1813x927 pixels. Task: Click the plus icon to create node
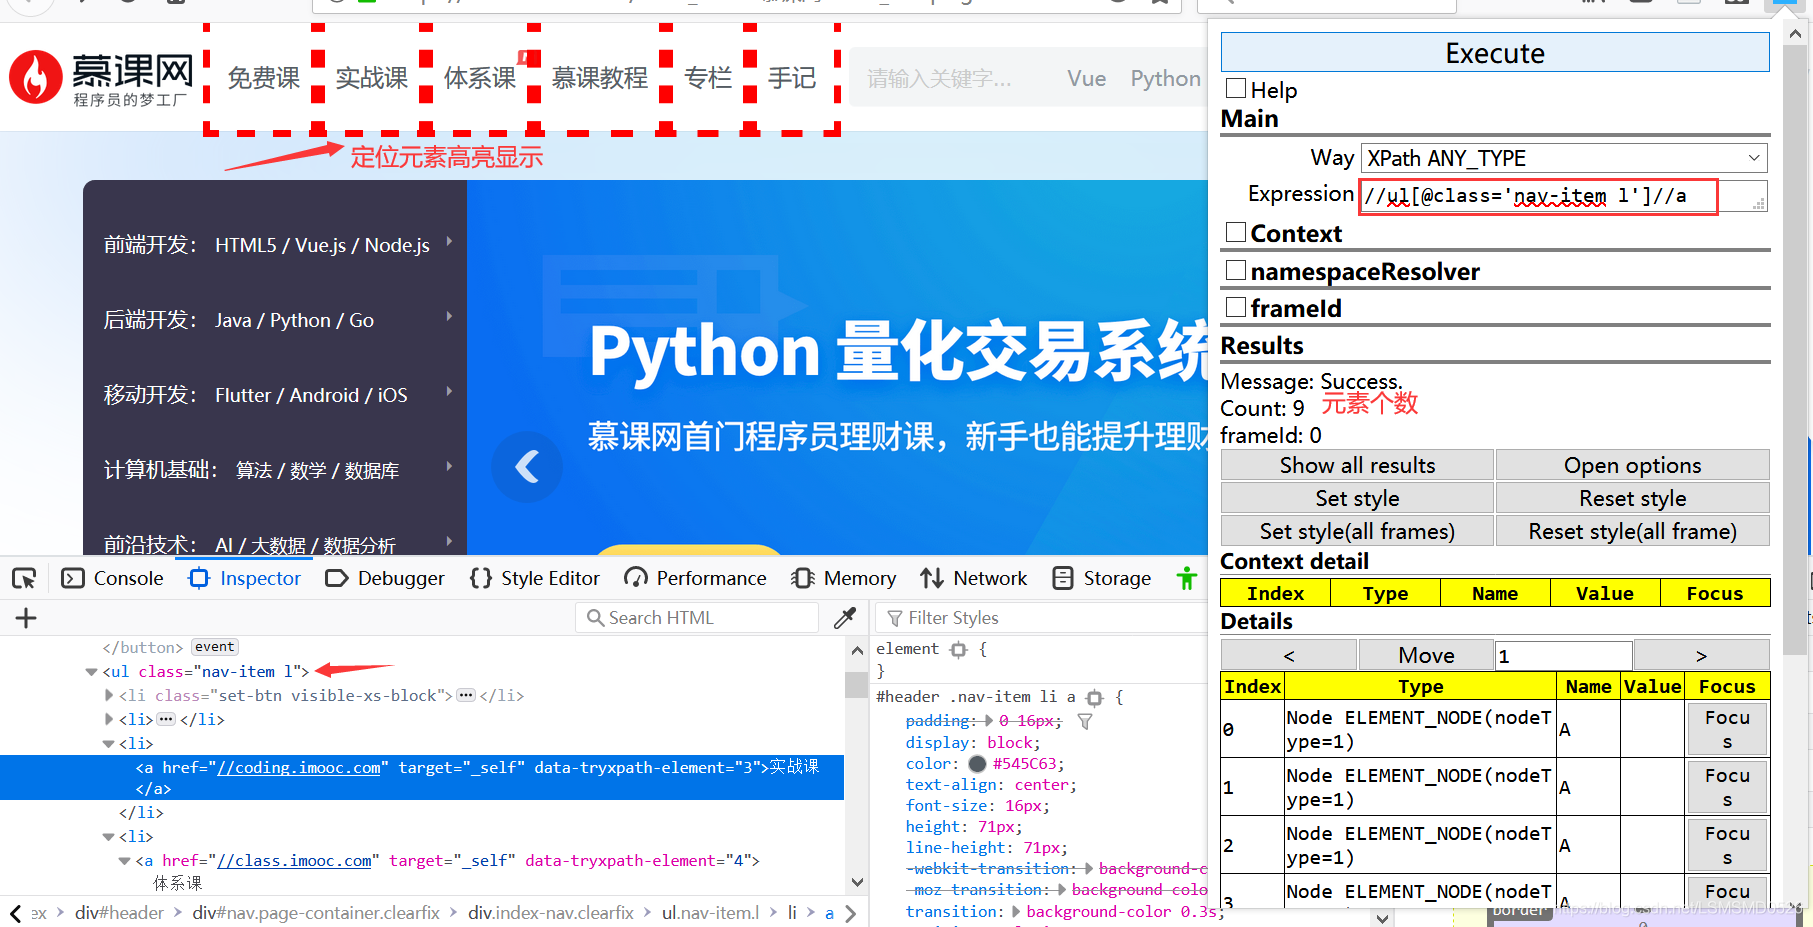(26, 618)
